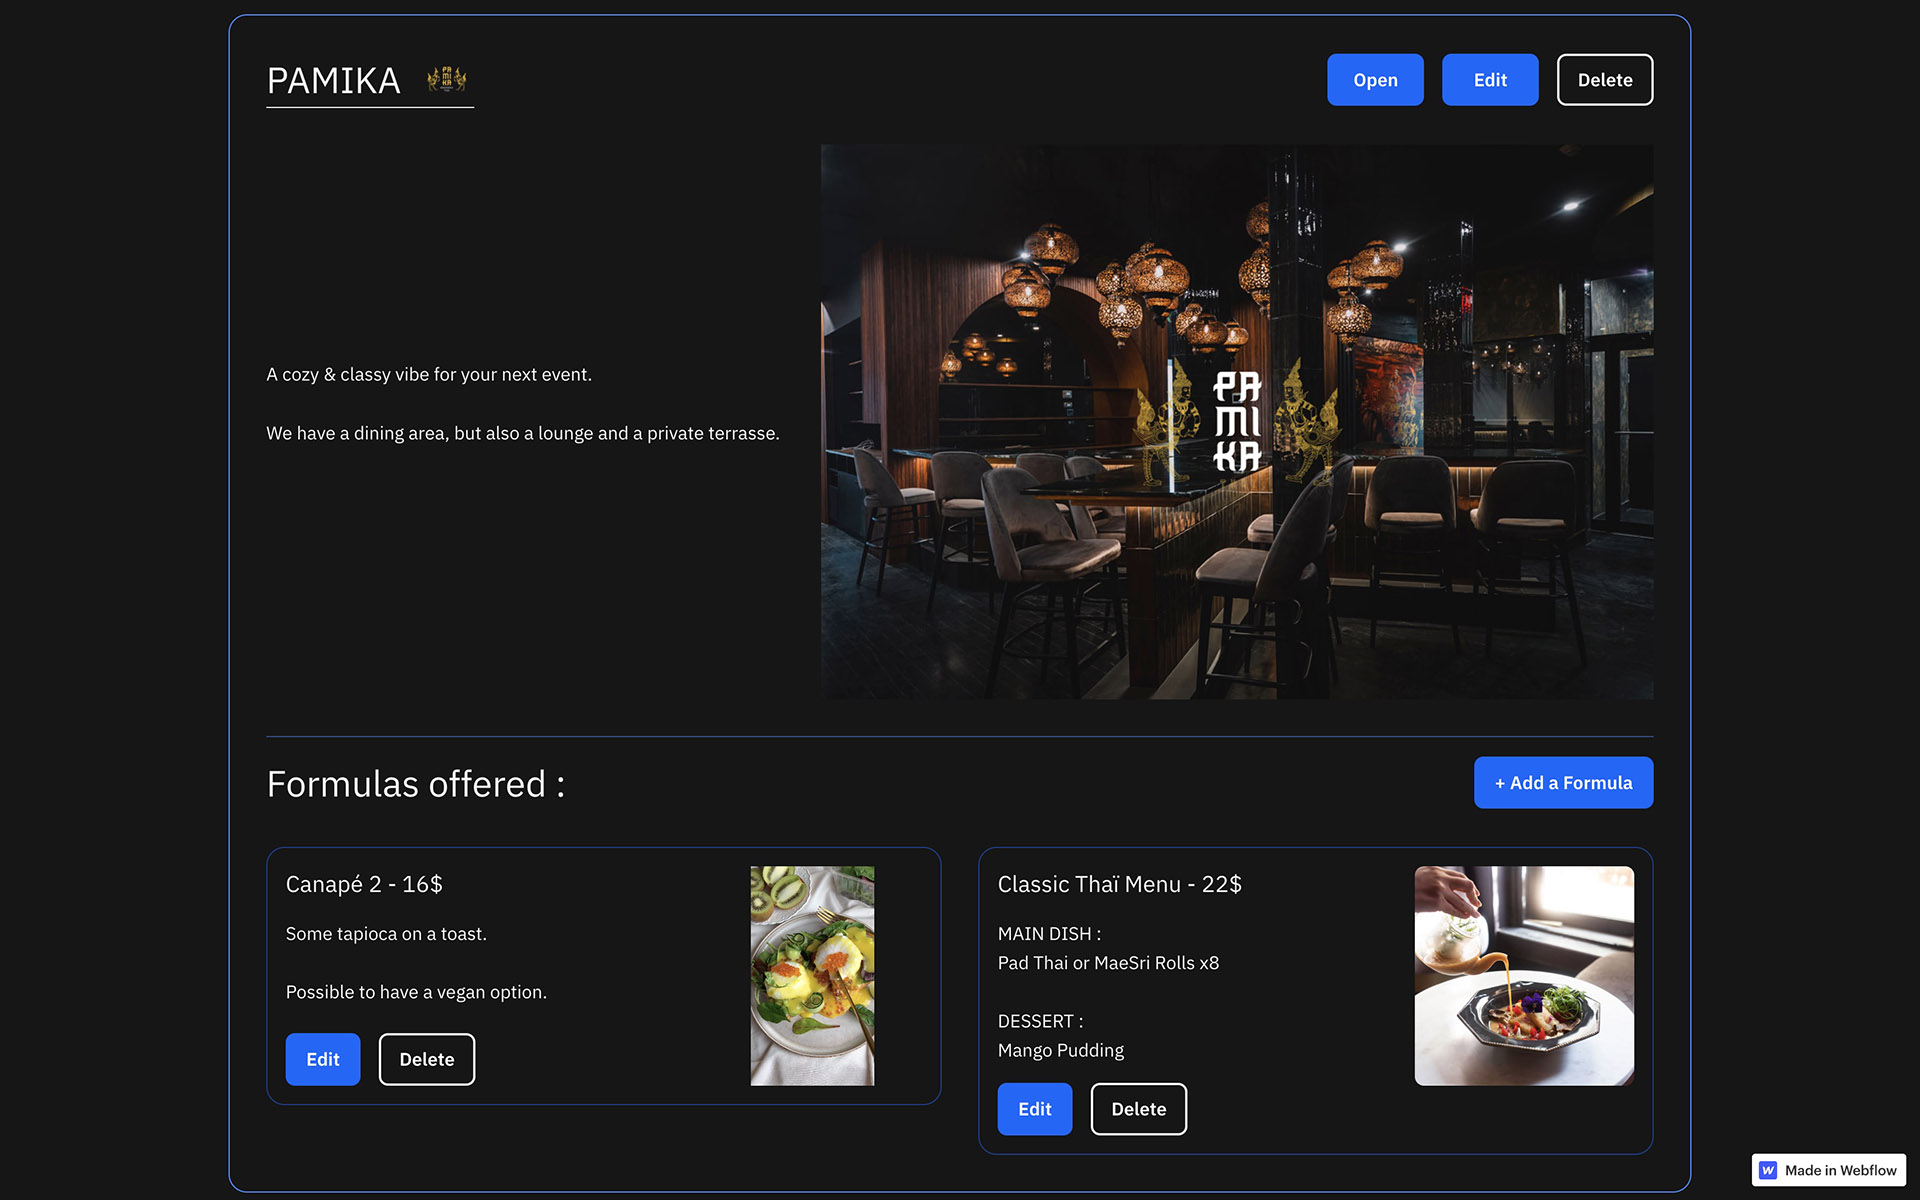Click the PAMIKA title heading
This screenshot has width=1920, height=1200.
pos(333,81)
